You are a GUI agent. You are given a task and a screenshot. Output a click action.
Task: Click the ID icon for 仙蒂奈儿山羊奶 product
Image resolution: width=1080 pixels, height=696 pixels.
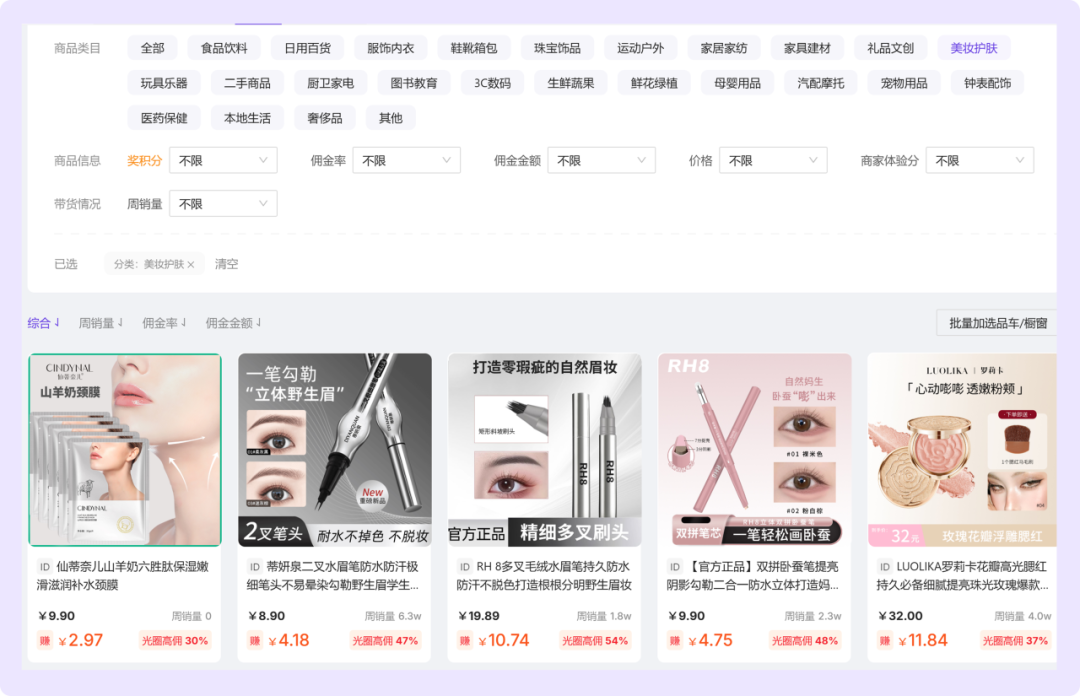(45, 566)
